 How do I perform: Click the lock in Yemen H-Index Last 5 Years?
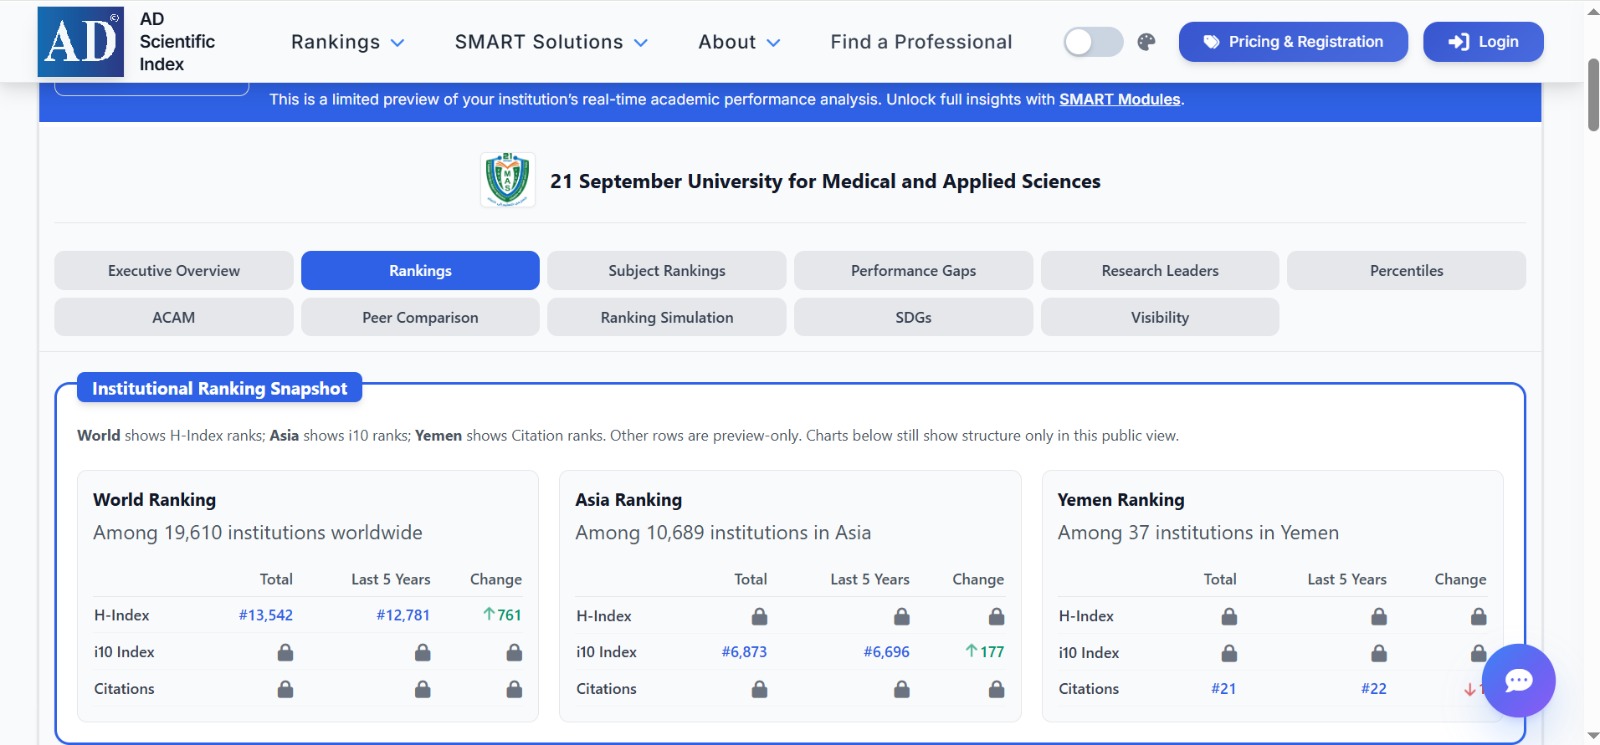click(1379, 616)
